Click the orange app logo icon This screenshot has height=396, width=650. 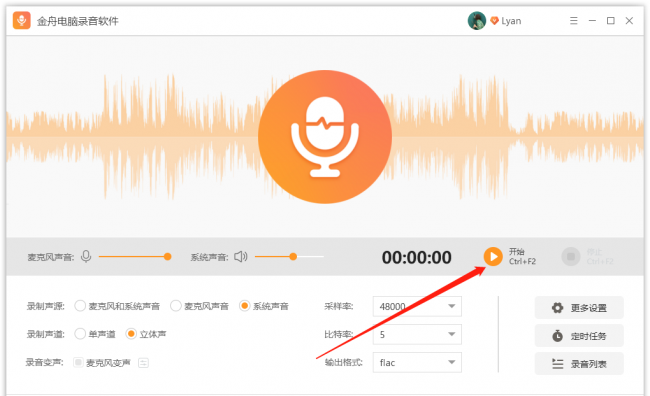click(x=22, y=20)
